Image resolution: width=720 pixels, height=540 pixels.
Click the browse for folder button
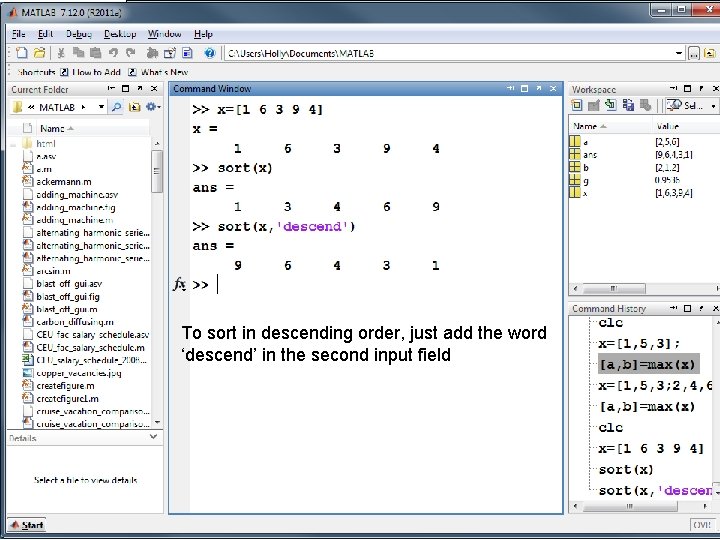tap(694, 54)
